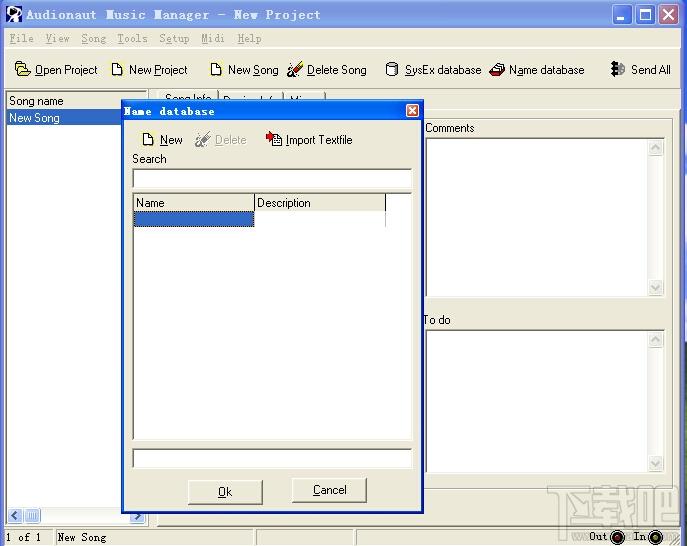
Task: Click the Send All toolbar label
Action: tap(651, 70)
